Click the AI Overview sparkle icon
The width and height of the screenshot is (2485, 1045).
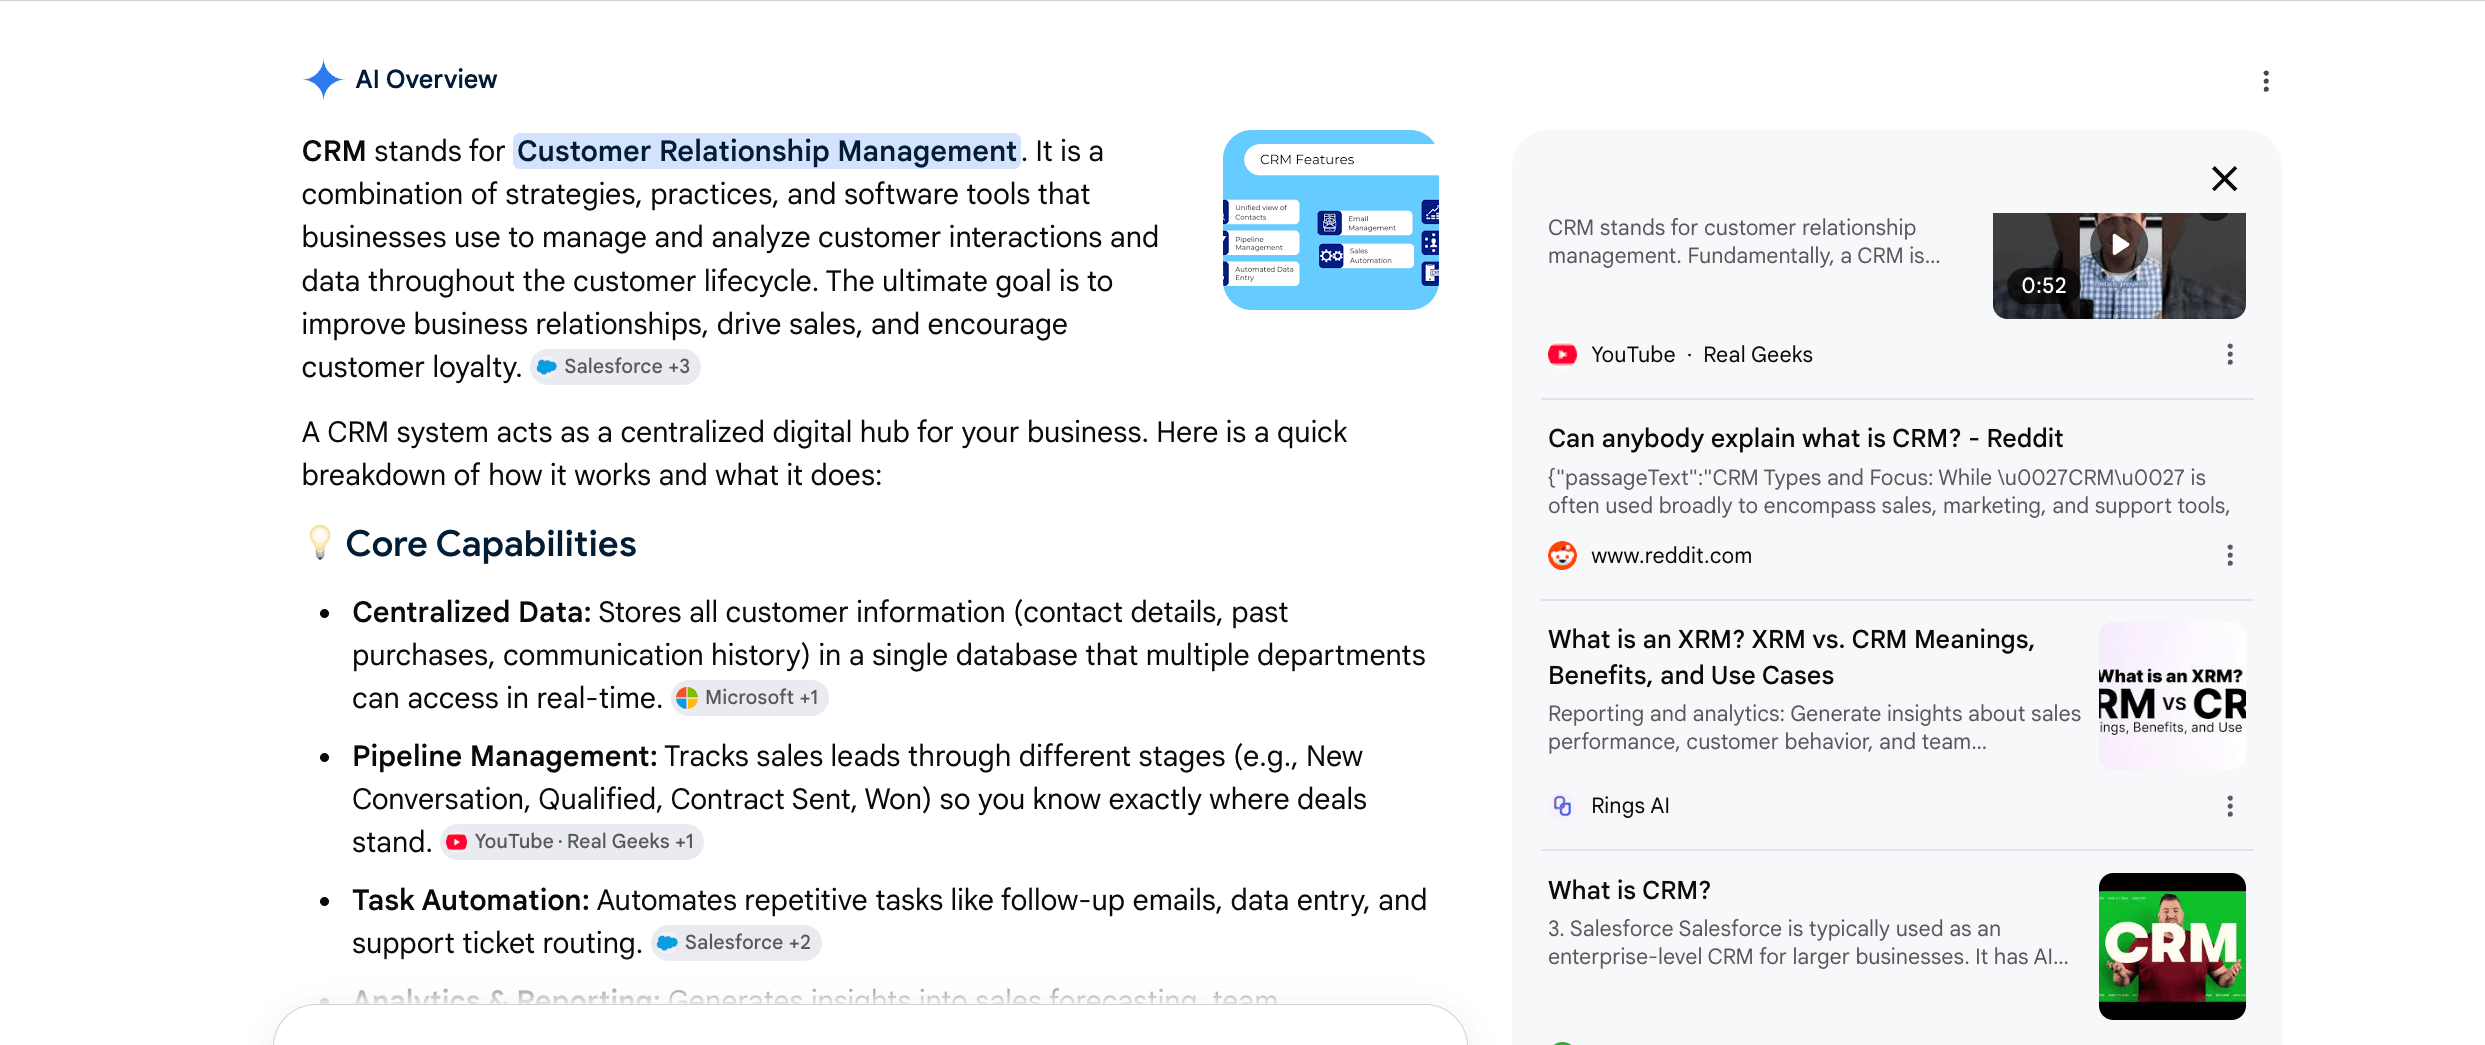[x=323, y=79]
